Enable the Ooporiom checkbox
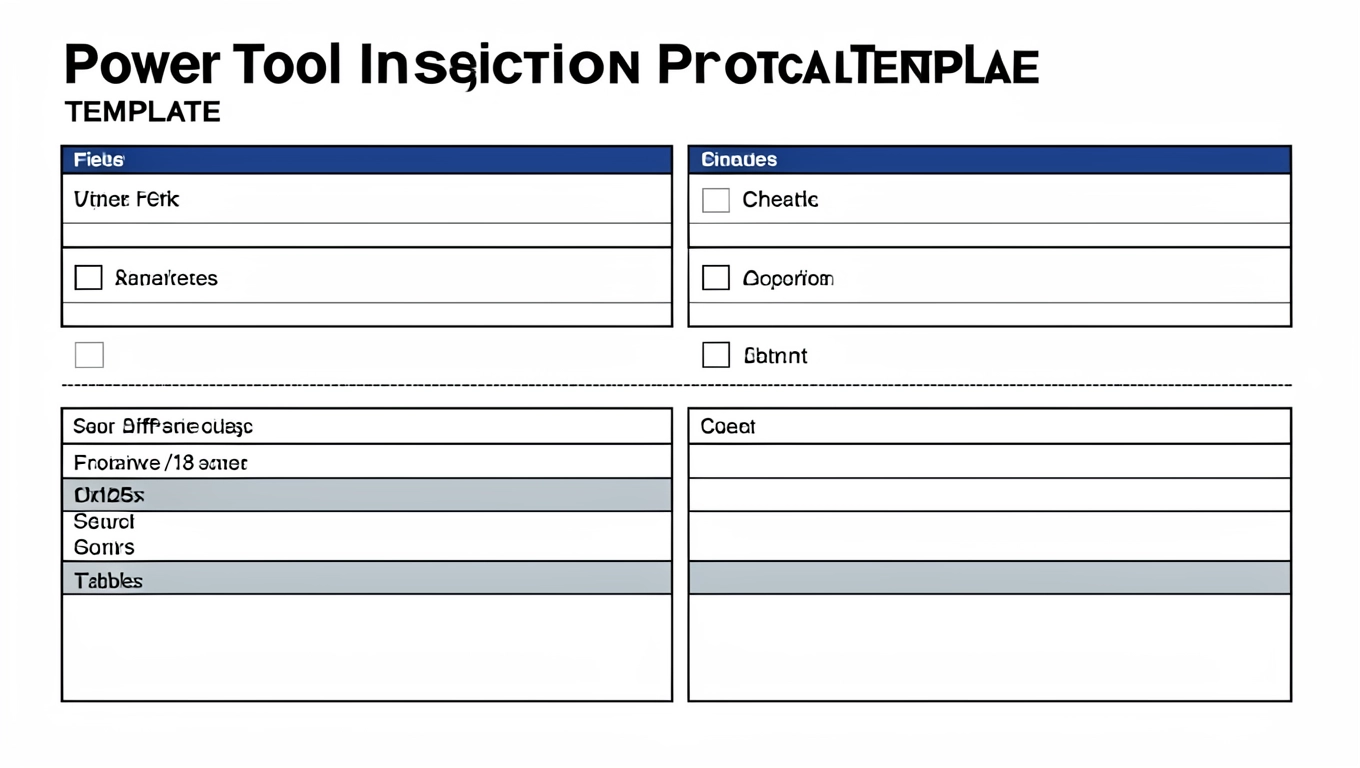This screenshot has width=1360, height=768. tap(716, 278)
